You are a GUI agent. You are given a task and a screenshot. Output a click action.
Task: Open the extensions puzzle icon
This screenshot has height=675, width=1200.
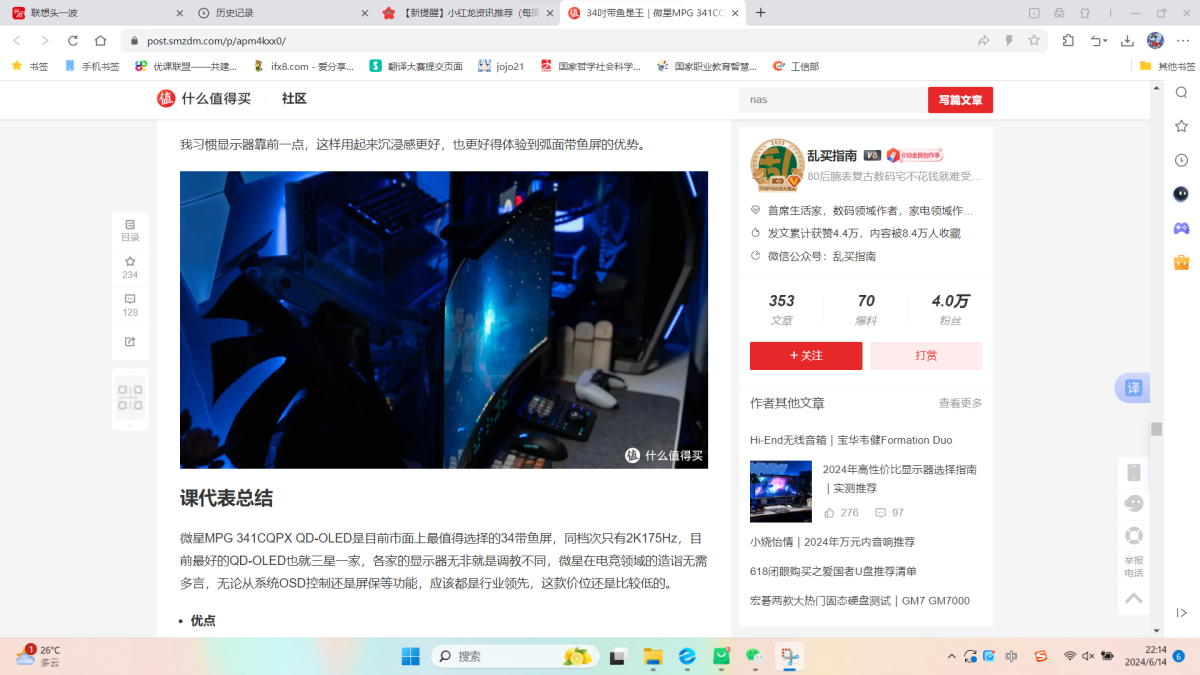pos(1068,41)
